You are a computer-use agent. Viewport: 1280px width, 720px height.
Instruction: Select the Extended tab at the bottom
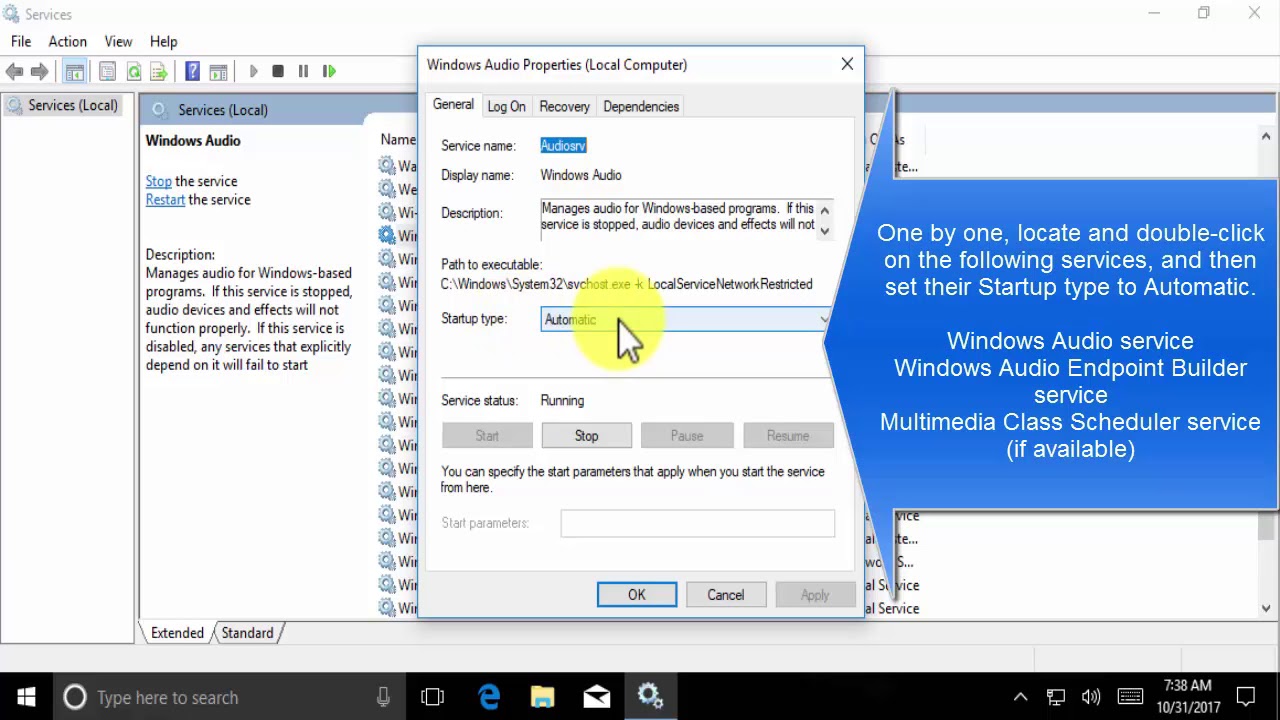(177, 632)
